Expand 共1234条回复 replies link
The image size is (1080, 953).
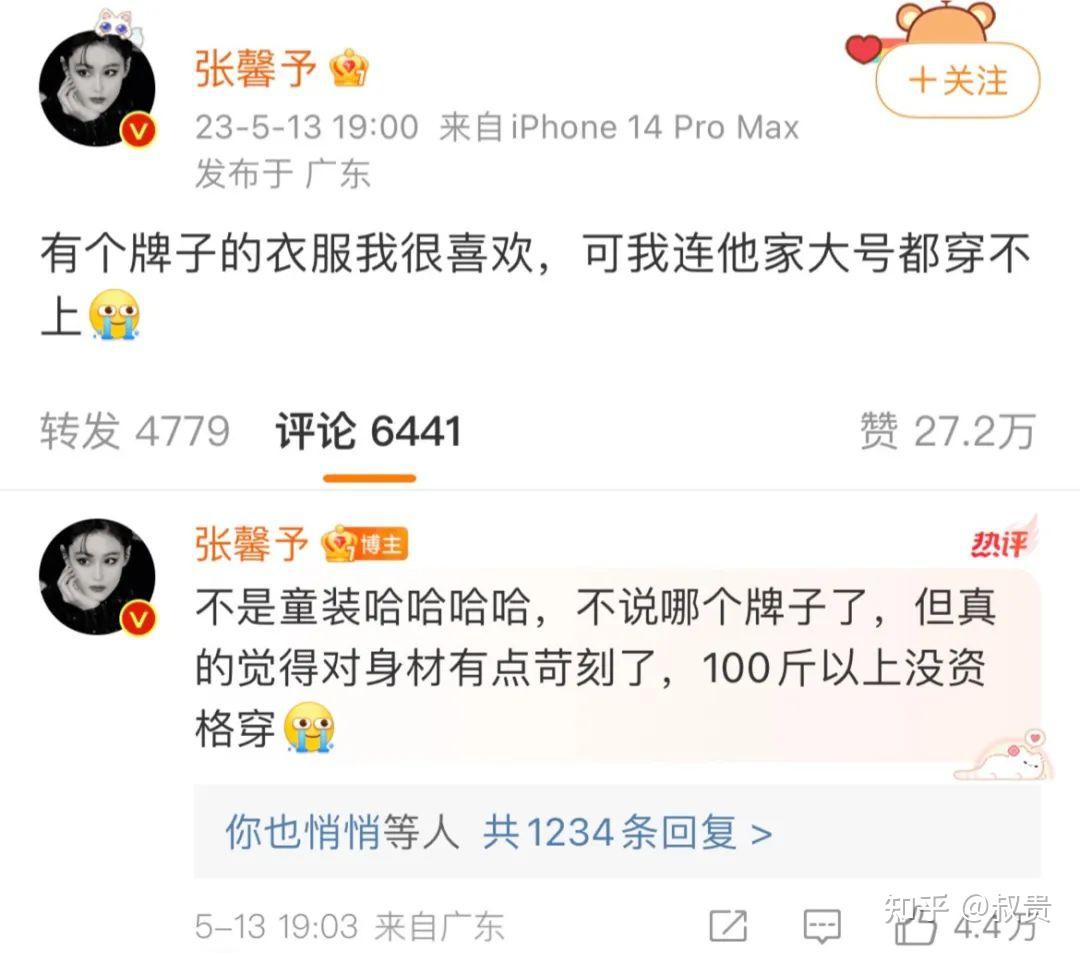(627, 832)
